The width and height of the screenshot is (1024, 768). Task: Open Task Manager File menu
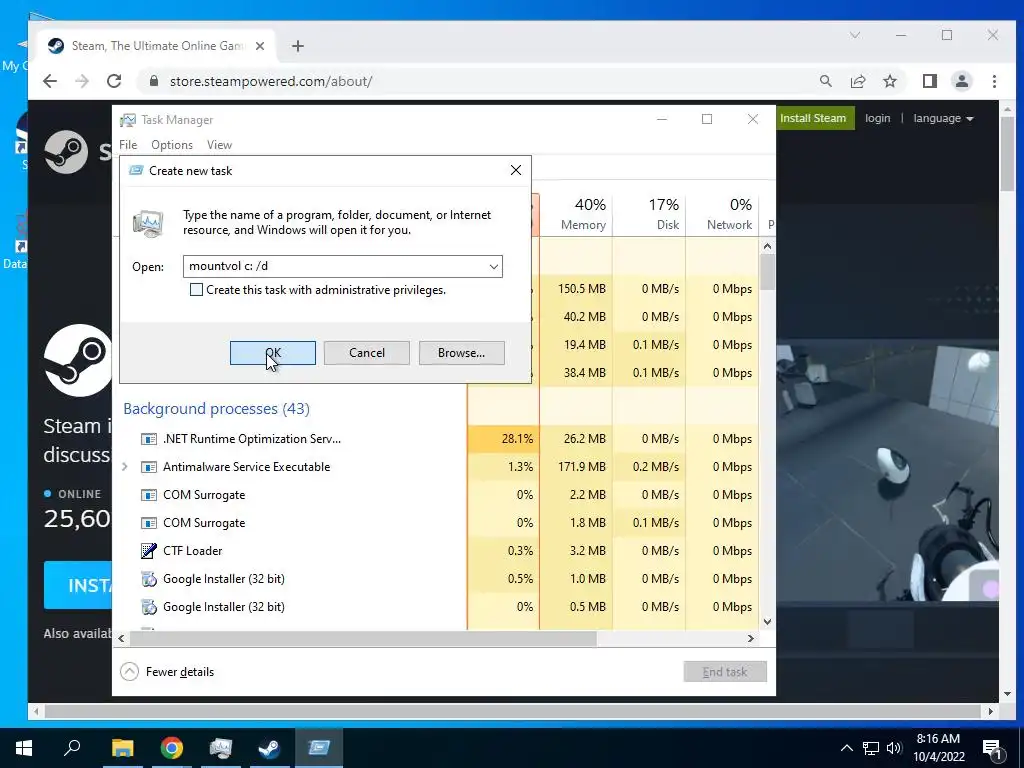128,145
